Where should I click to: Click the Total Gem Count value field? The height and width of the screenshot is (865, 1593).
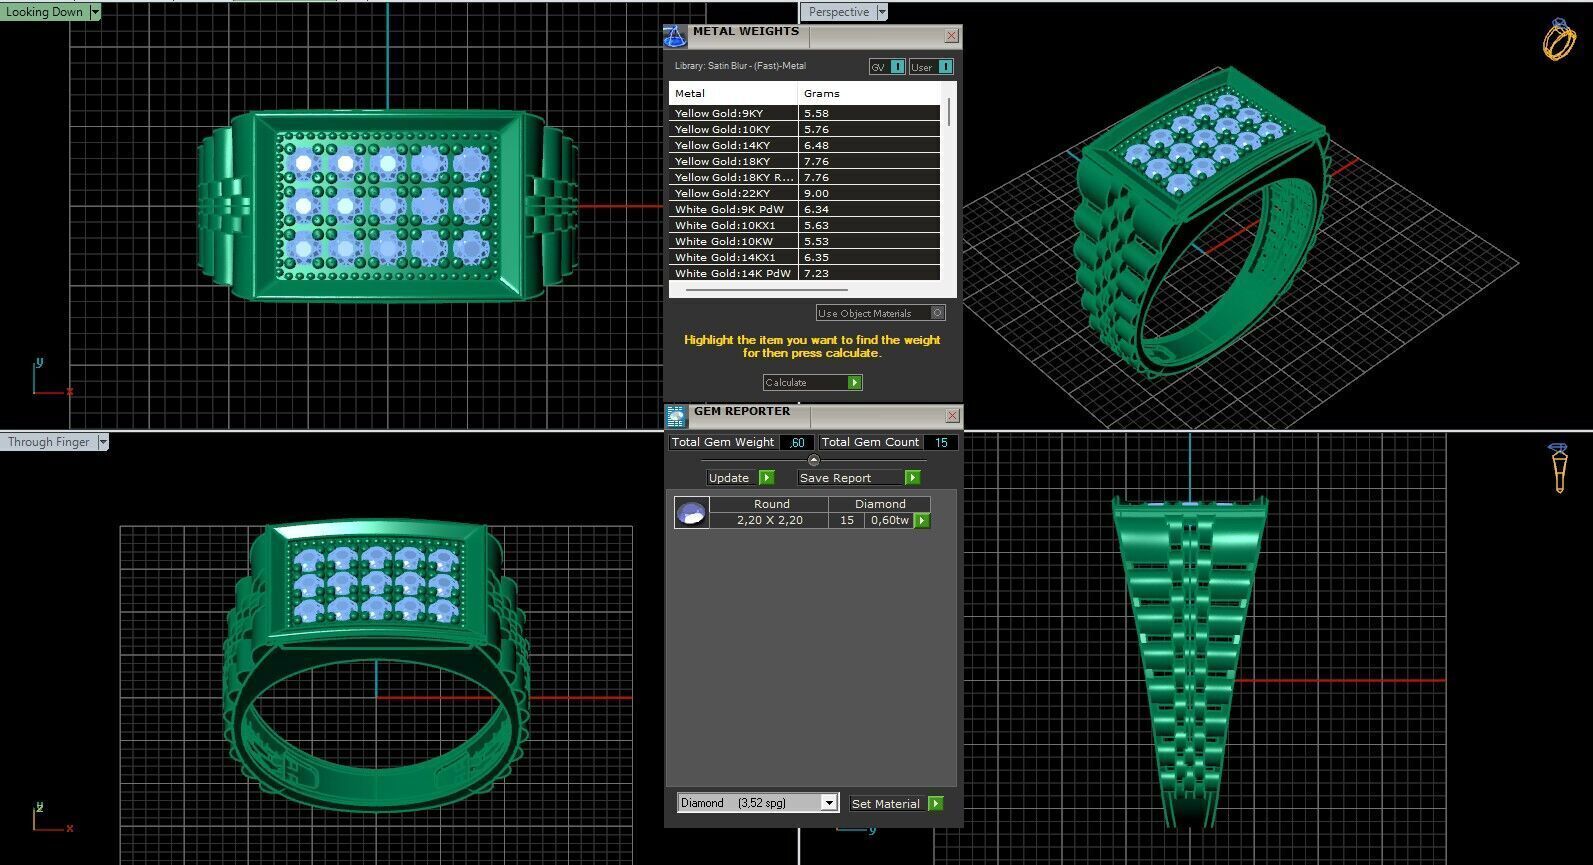[940, 442]
